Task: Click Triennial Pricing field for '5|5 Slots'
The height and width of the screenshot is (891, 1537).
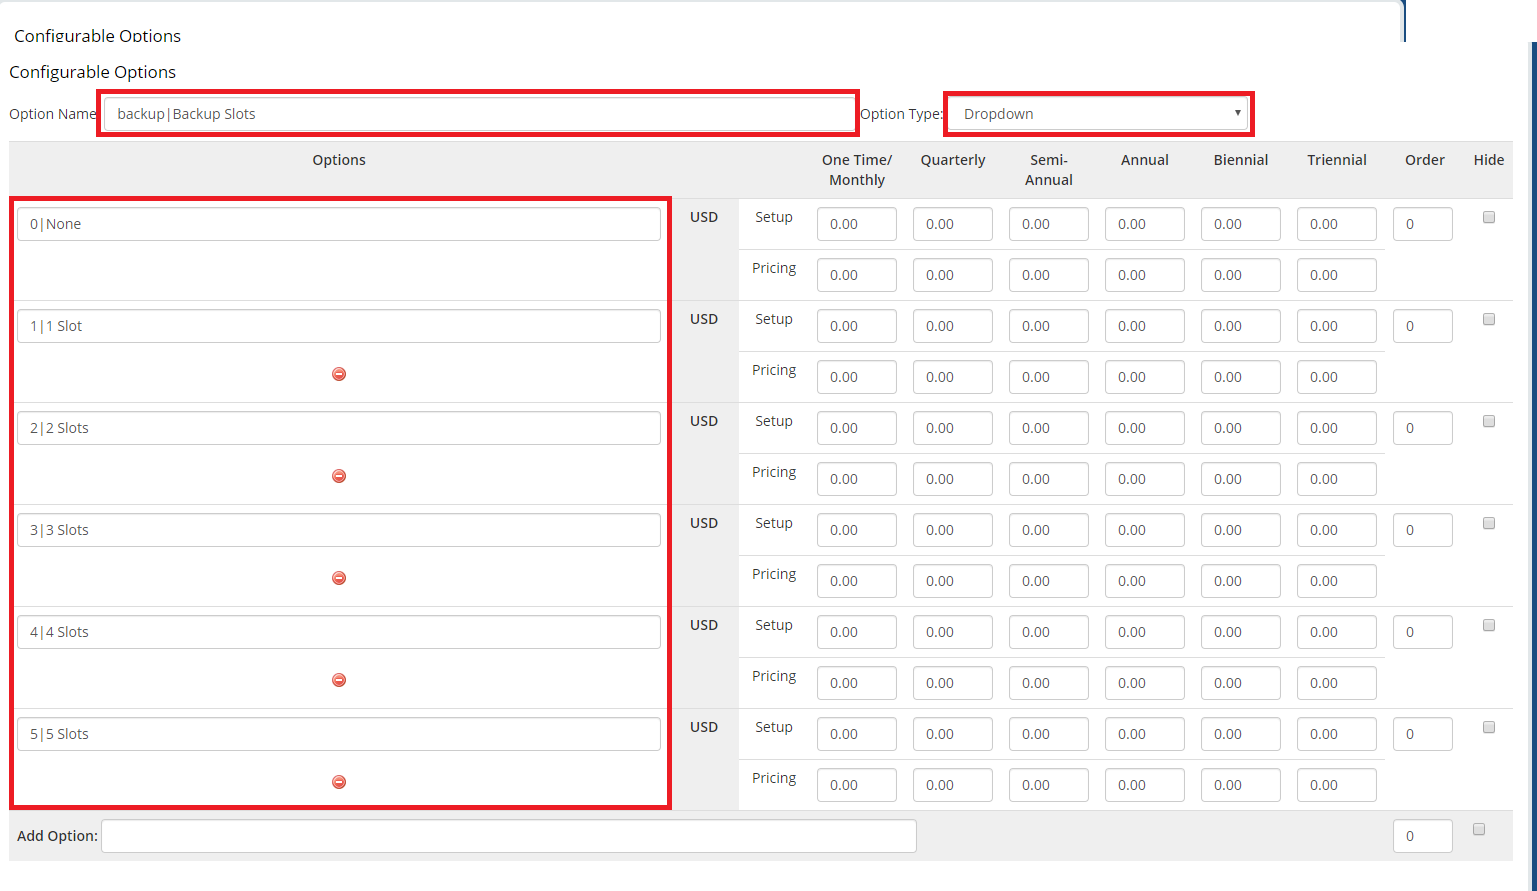Action: 1337,785
